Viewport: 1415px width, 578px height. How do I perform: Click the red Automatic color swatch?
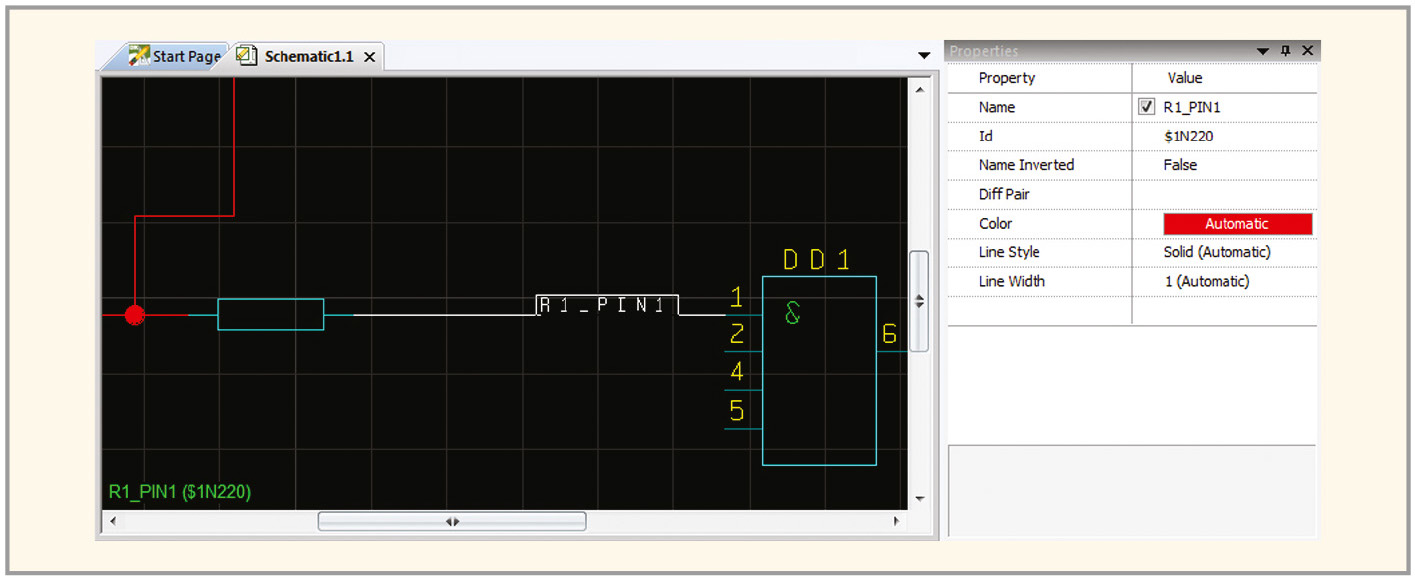[x=1237, y=224]
